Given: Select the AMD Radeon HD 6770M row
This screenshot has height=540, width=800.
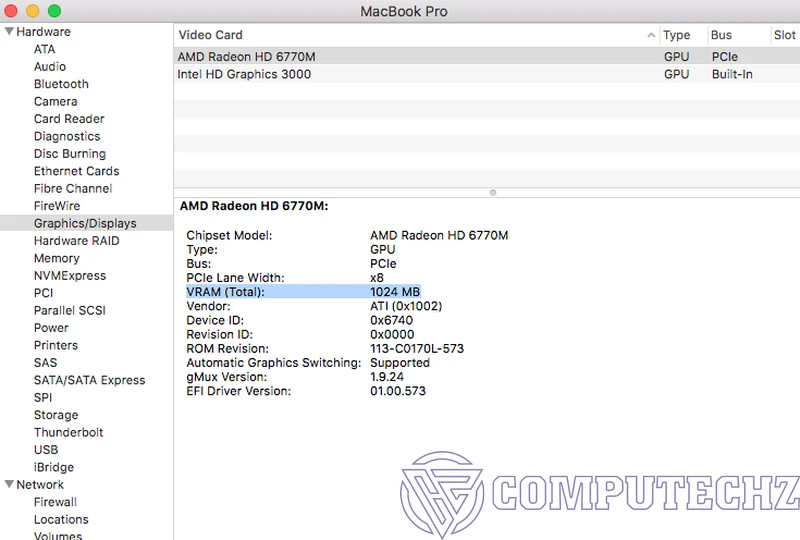Looking at the screenshot, I should tap(487, 57).
